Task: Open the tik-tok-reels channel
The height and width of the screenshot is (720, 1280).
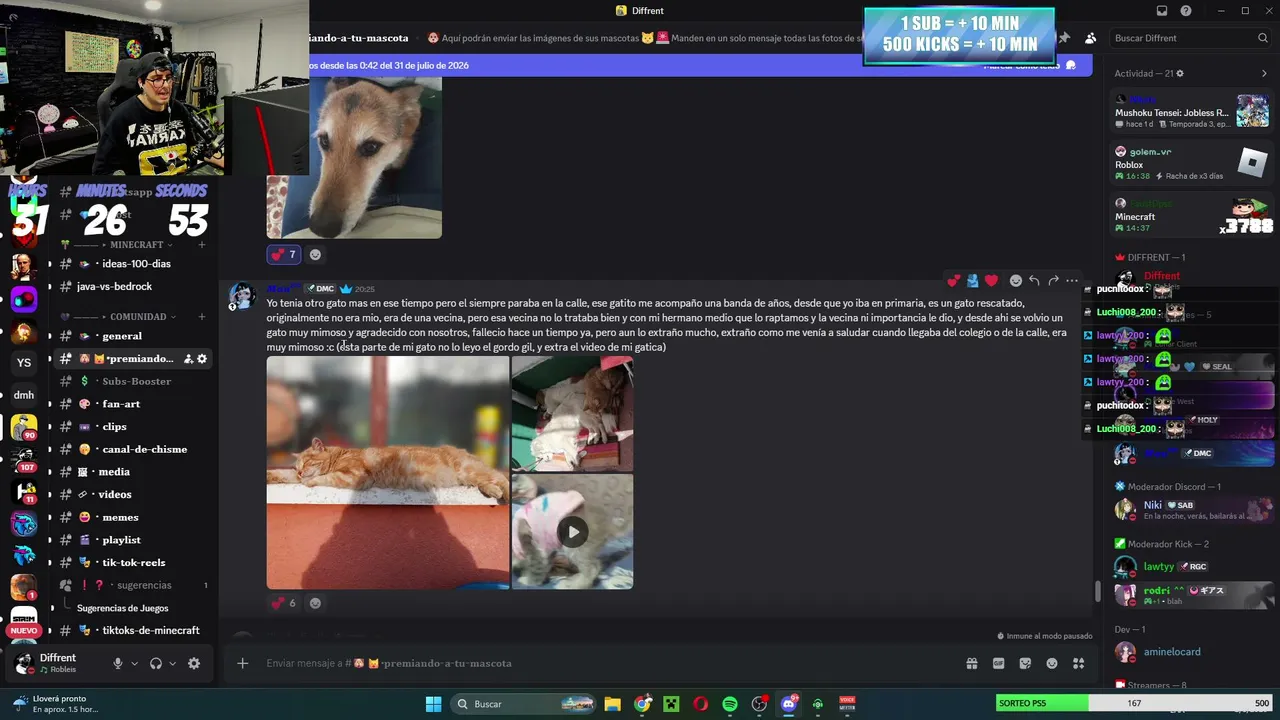Action: [x=134, y=562]
